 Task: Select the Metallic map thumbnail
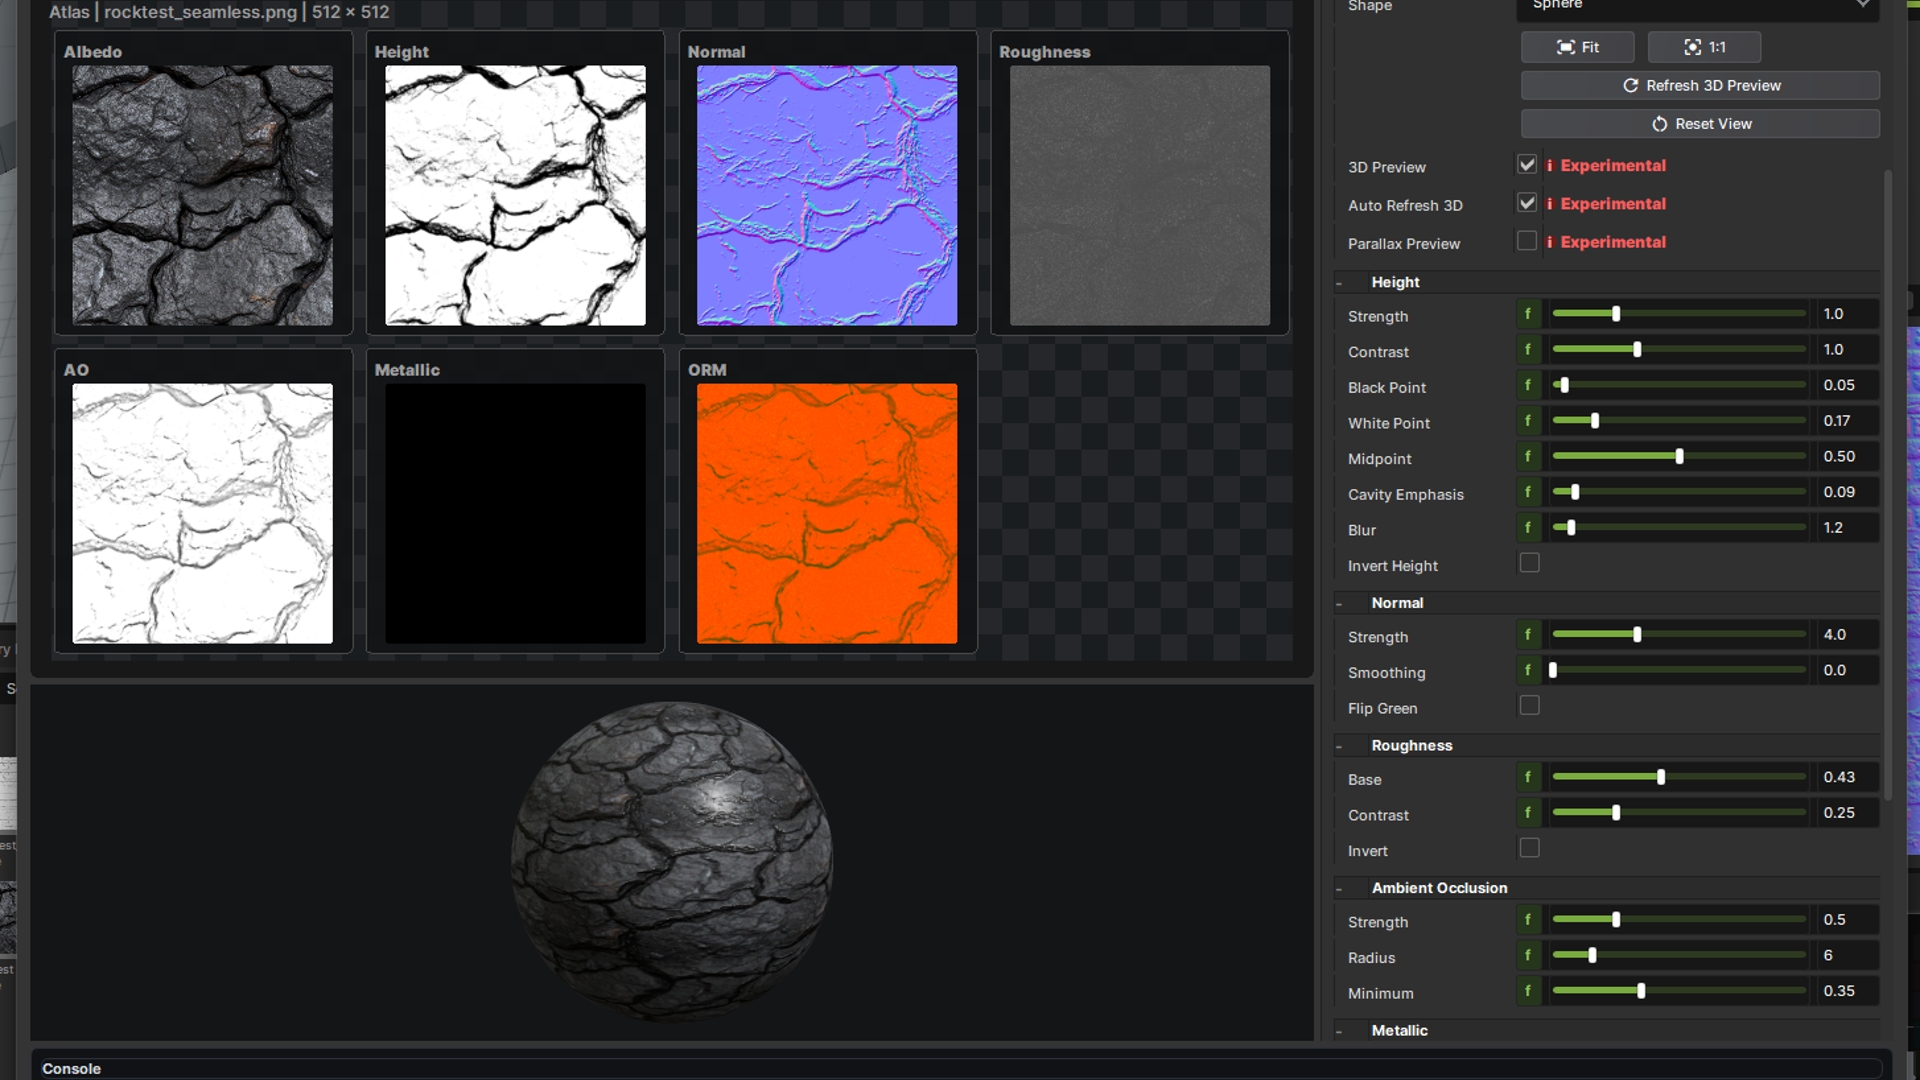515,514
